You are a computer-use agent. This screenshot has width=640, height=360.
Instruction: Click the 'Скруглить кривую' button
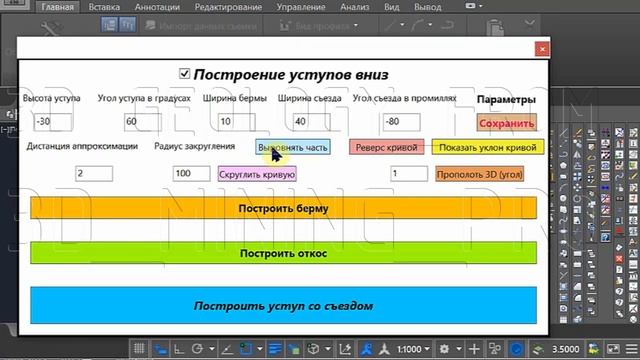[257, 174]
